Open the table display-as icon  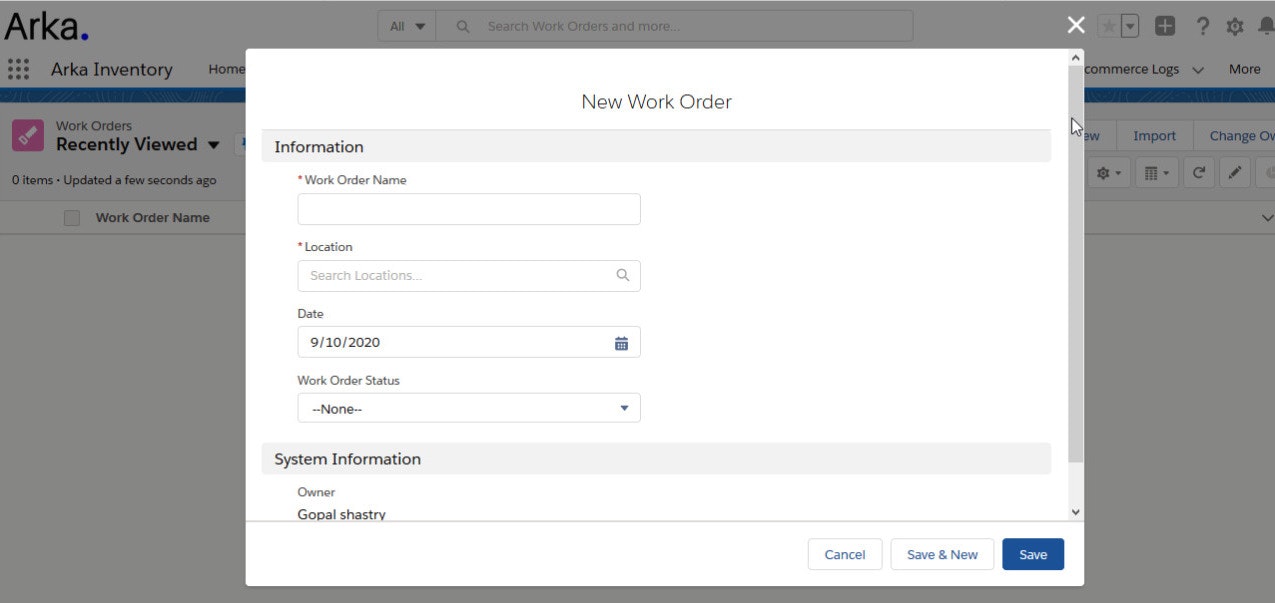tap(1157, 173)
